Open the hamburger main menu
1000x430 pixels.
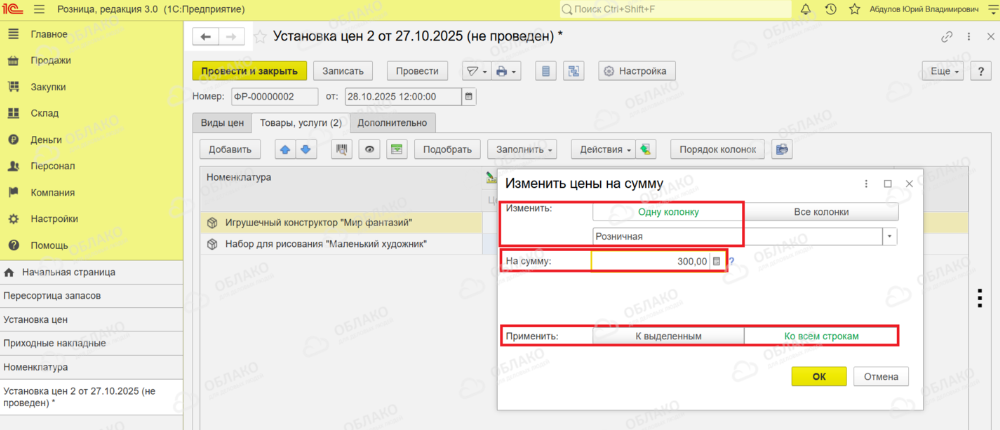click(38, 10)
